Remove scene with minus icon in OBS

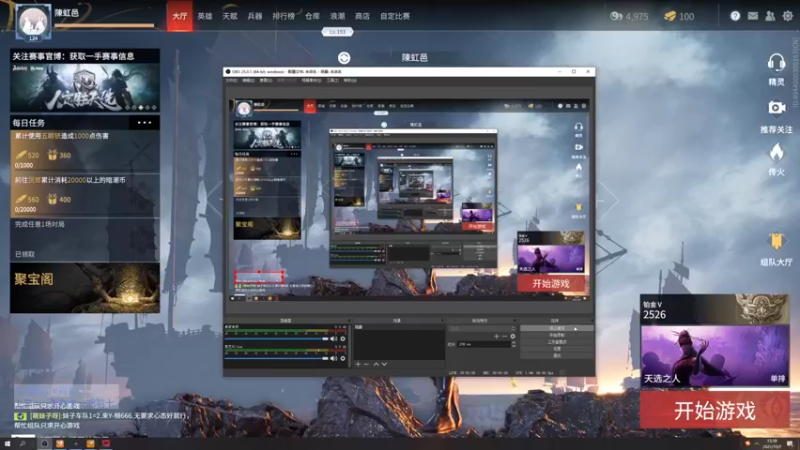click(x=366, y=364)
